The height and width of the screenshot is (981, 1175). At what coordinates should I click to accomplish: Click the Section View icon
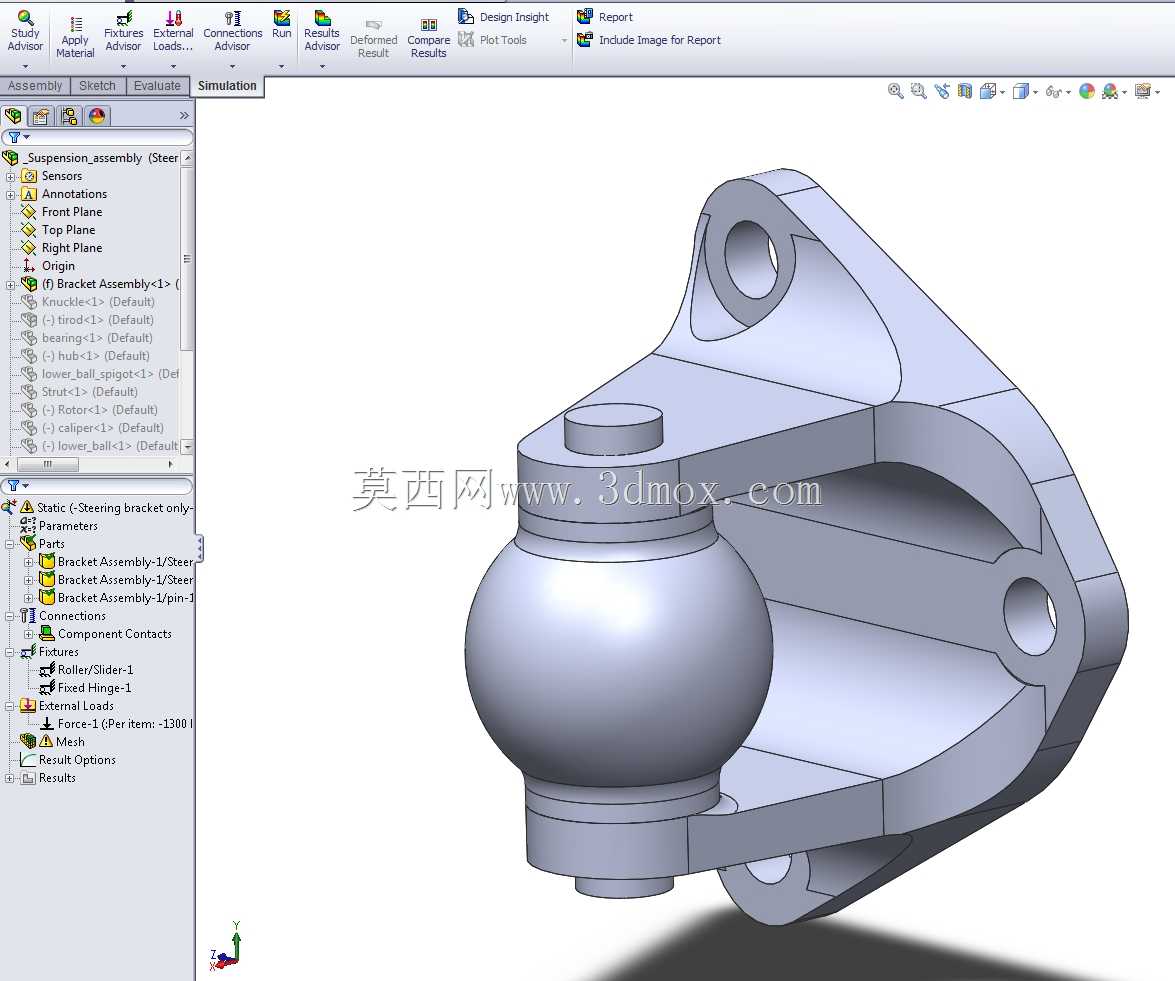[965, 91]
